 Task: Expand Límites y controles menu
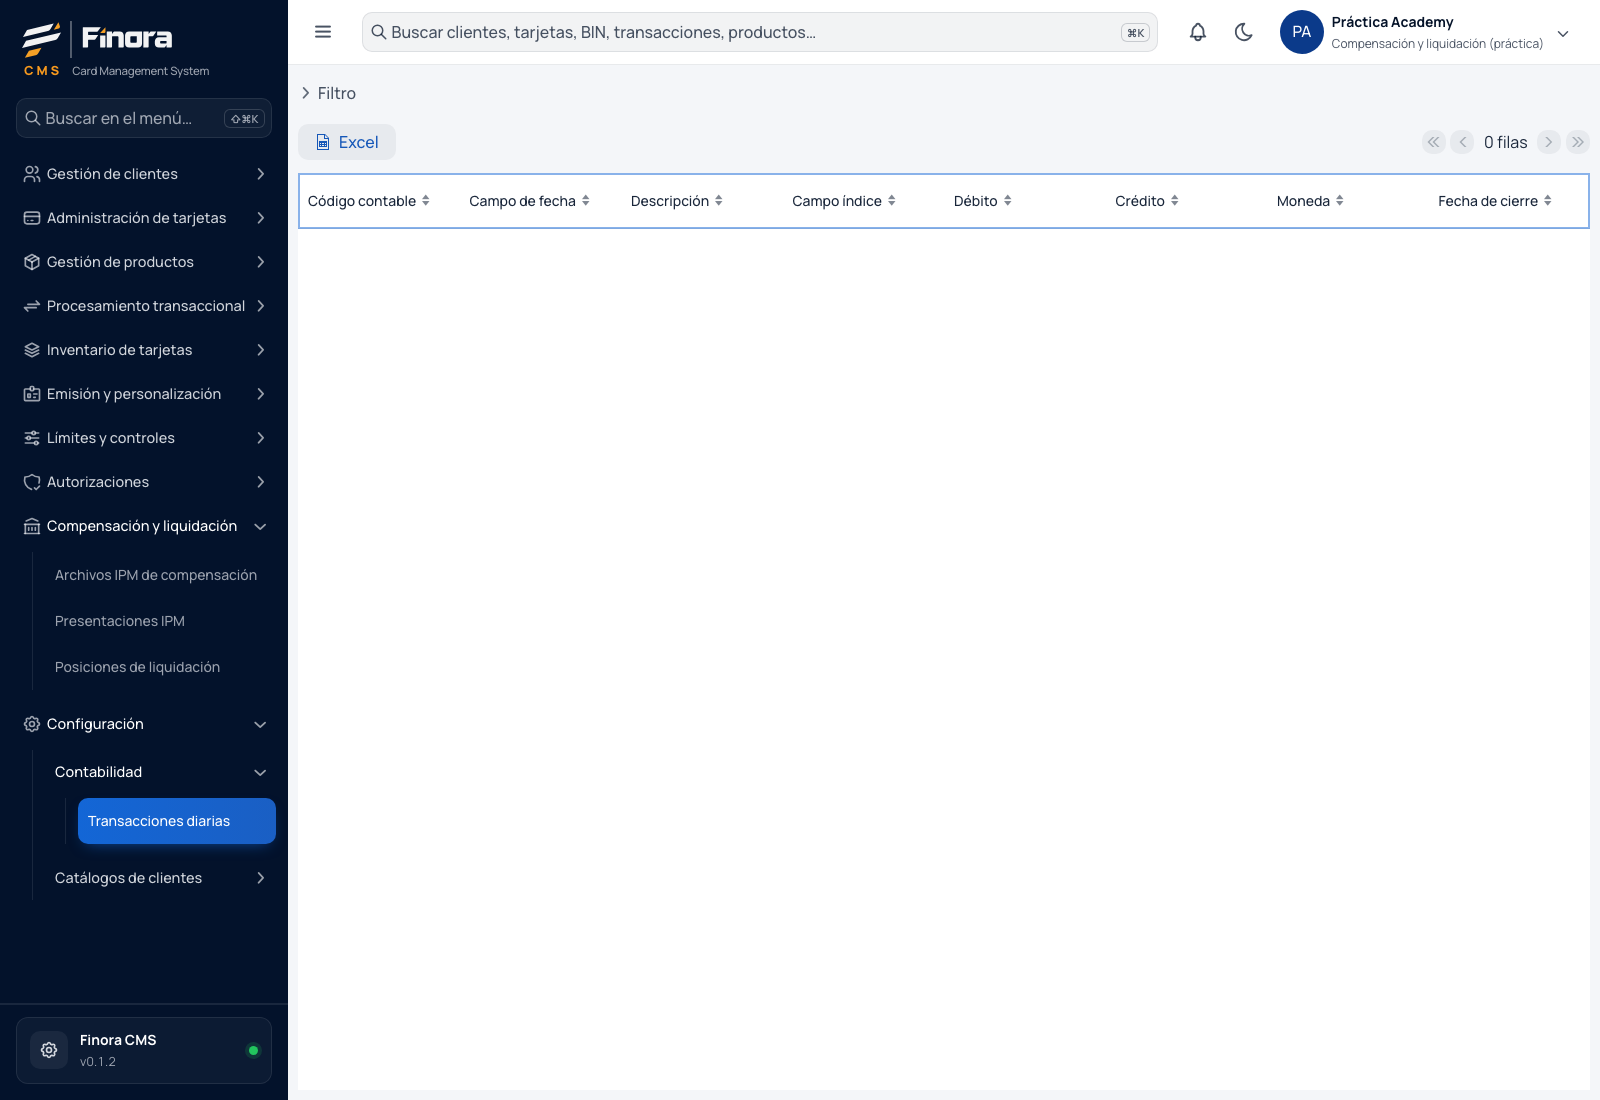144,438
